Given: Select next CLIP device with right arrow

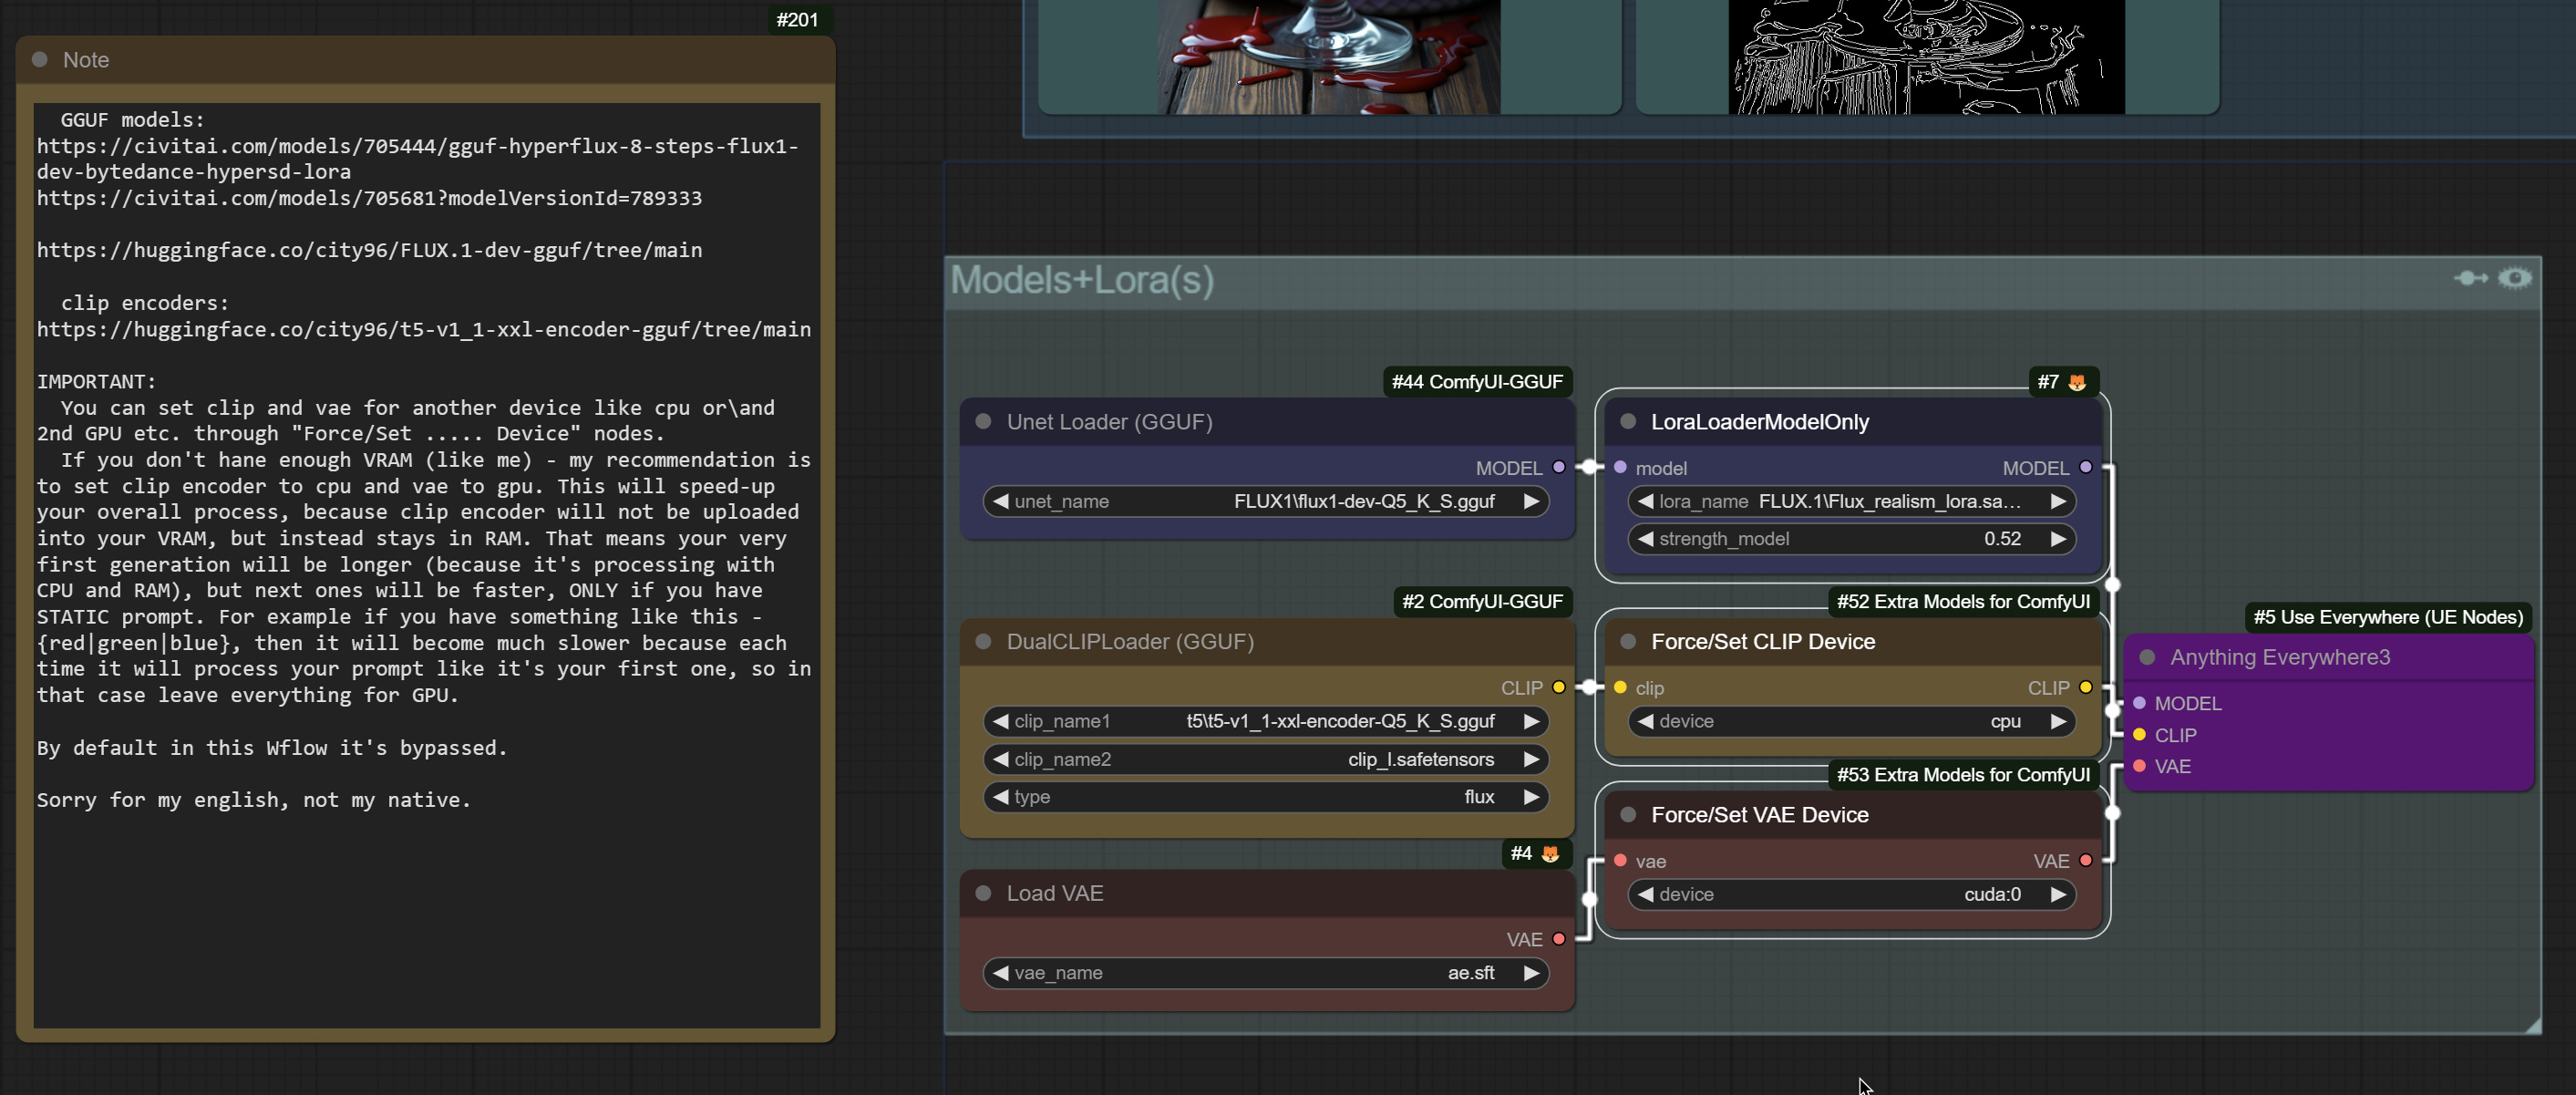Looking at the screenshot, I should pos(2057,721).
